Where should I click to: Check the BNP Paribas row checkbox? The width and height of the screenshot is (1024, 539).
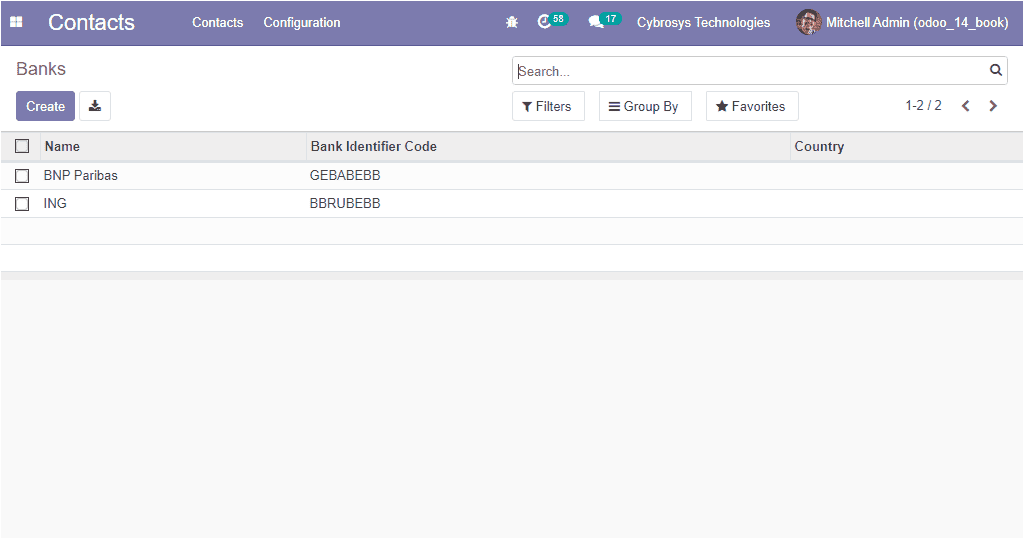tap(22, 176)
